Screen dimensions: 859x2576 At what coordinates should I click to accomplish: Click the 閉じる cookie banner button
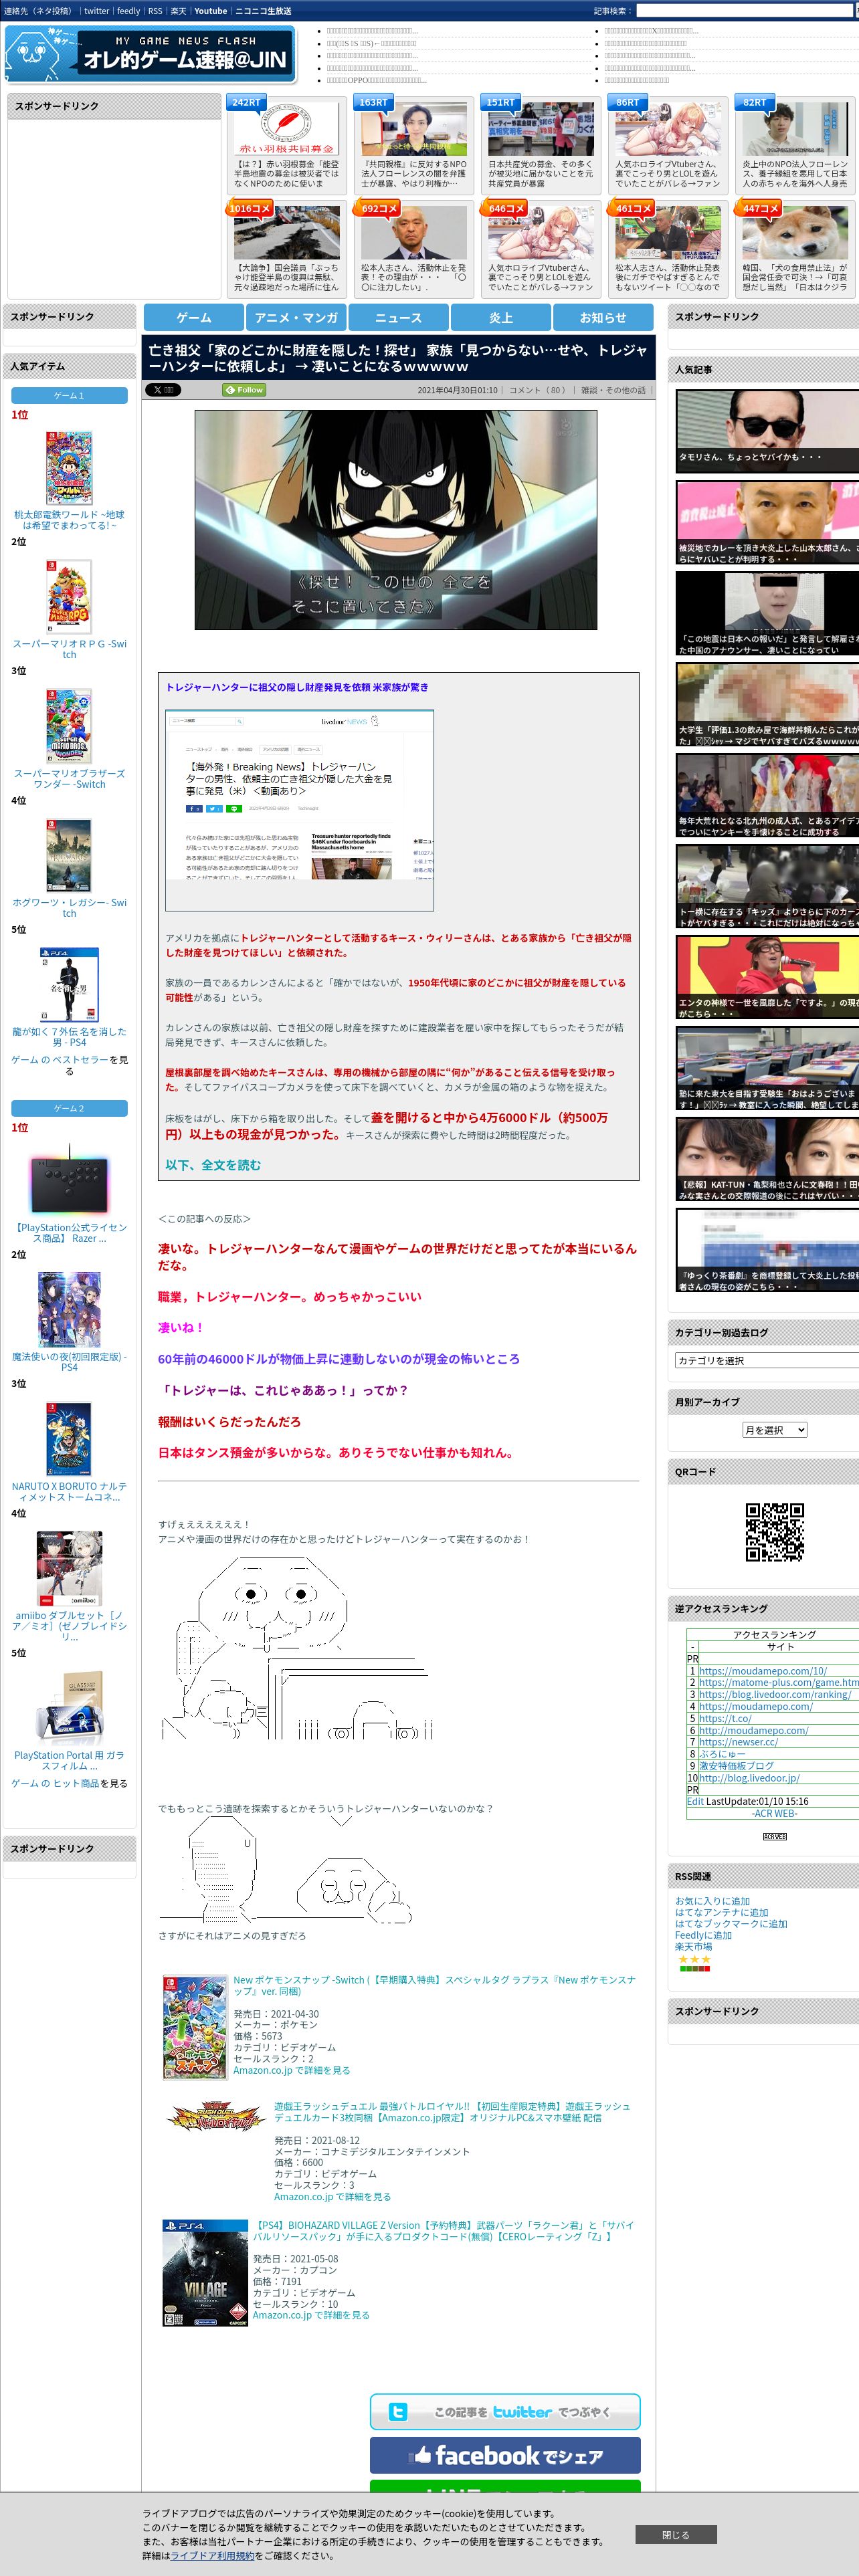click(675, 2534)
